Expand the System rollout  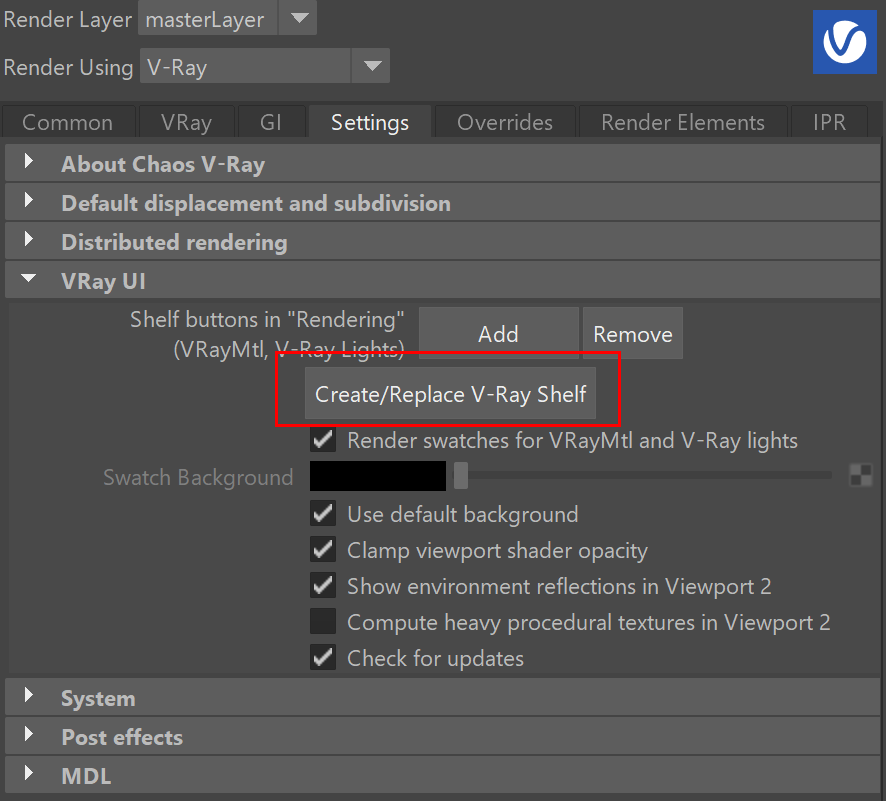coord(442,698)
